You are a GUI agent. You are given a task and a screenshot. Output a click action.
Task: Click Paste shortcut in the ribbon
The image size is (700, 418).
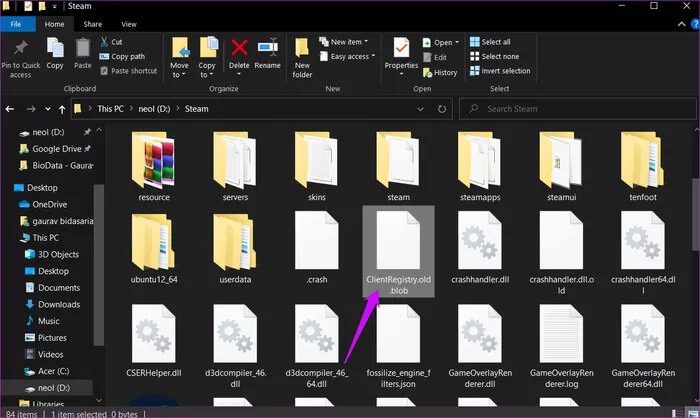(129, 71)
